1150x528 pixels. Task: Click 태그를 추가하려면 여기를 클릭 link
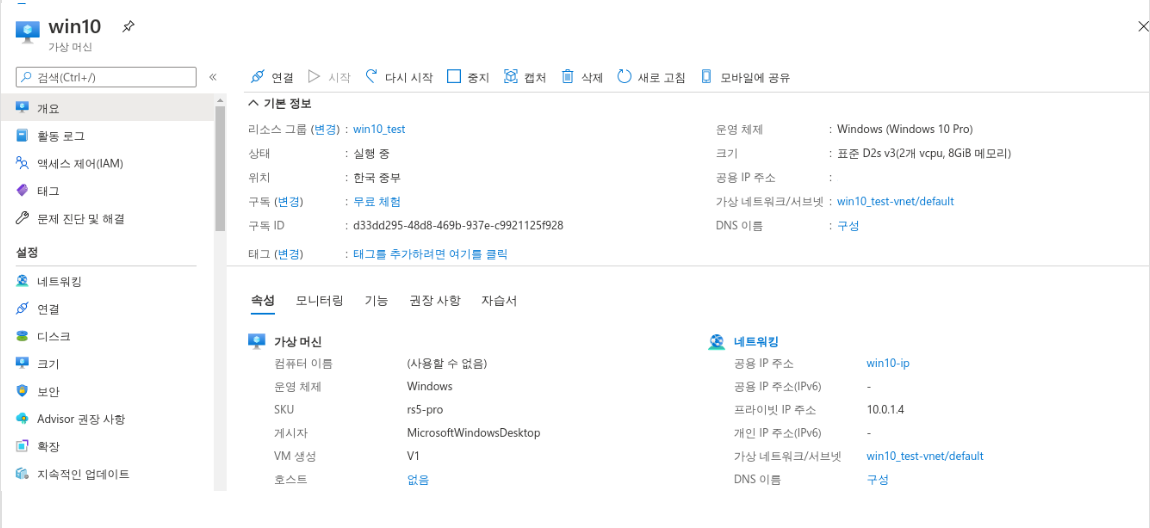point(431,254)
